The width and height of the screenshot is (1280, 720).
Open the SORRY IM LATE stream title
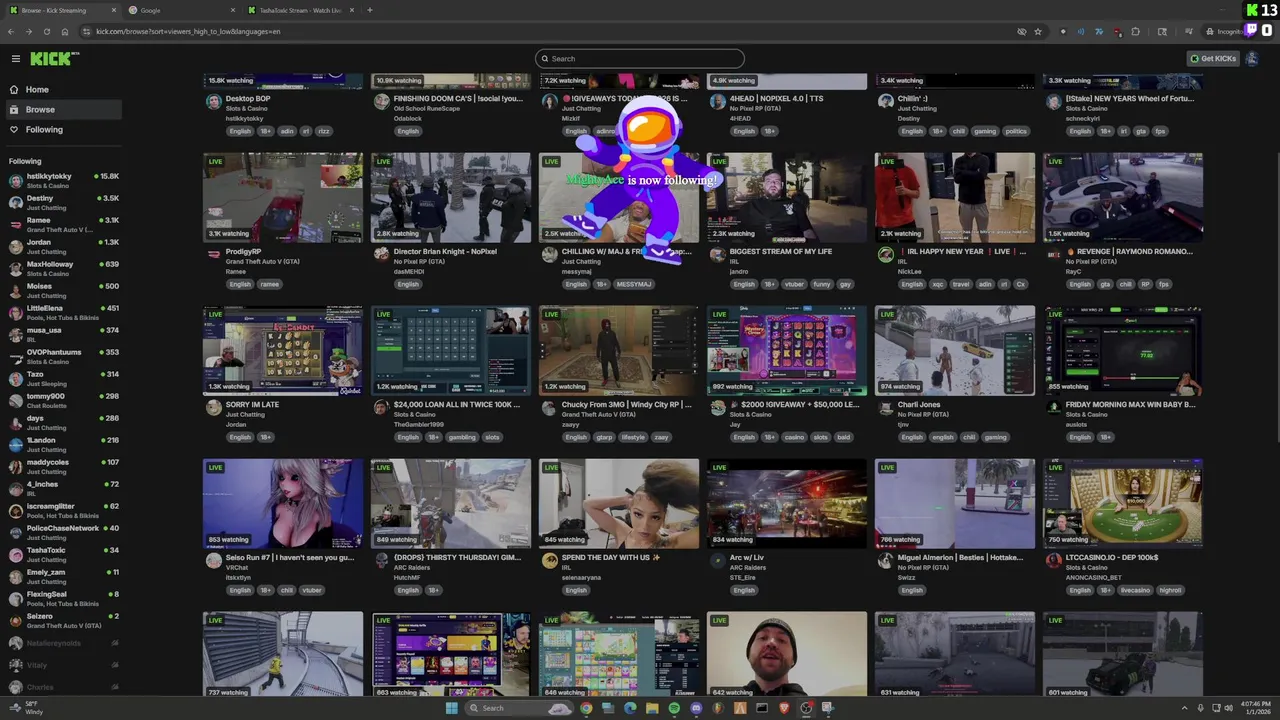click(x=252, y=405)
